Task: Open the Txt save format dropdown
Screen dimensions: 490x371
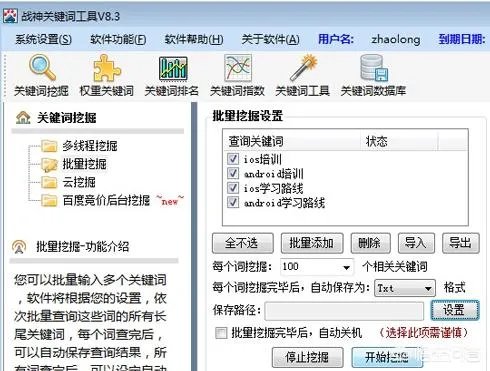Action: (x=428, y=289)
